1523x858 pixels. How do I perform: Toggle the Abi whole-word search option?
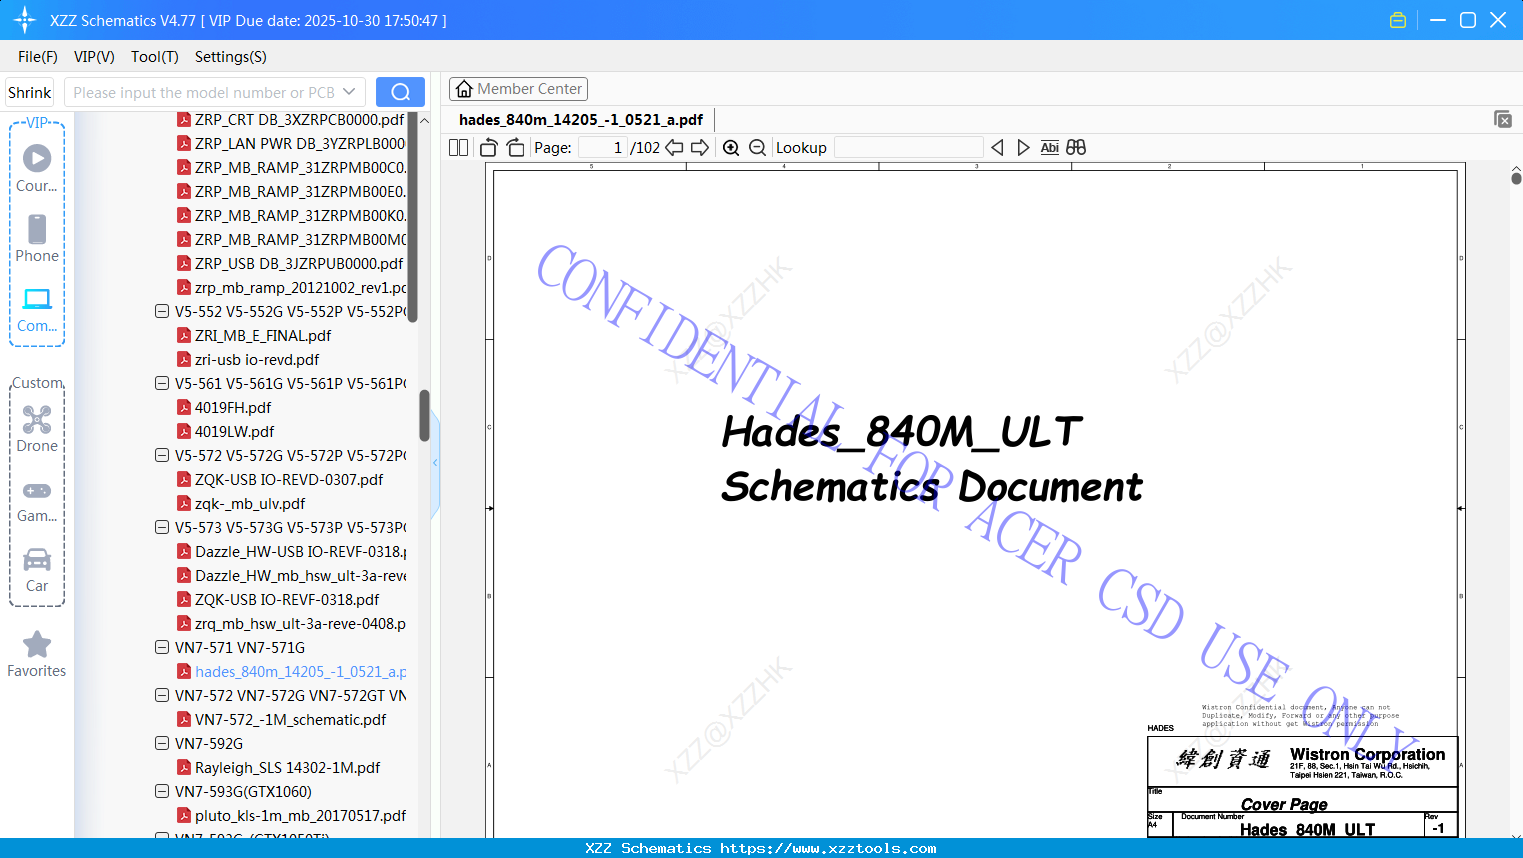click(1049, 147)
